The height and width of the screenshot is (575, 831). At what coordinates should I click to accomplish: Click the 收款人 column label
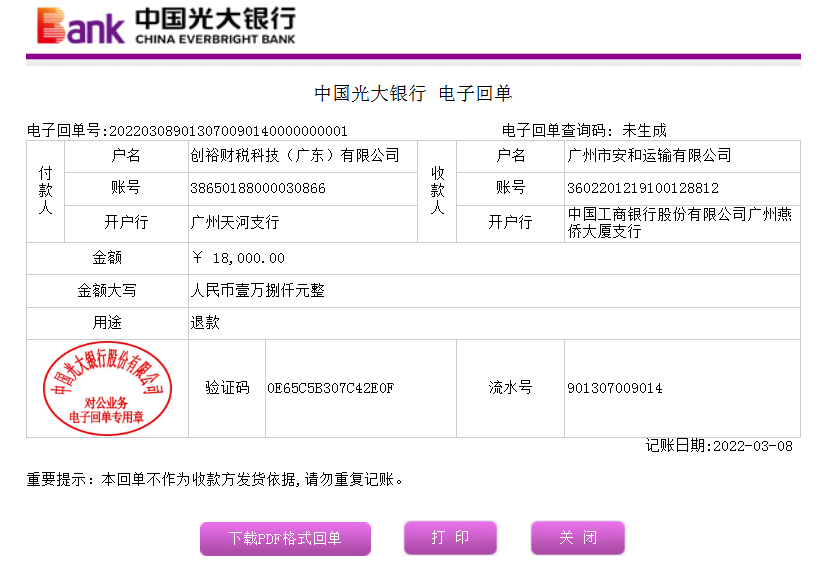437,191
